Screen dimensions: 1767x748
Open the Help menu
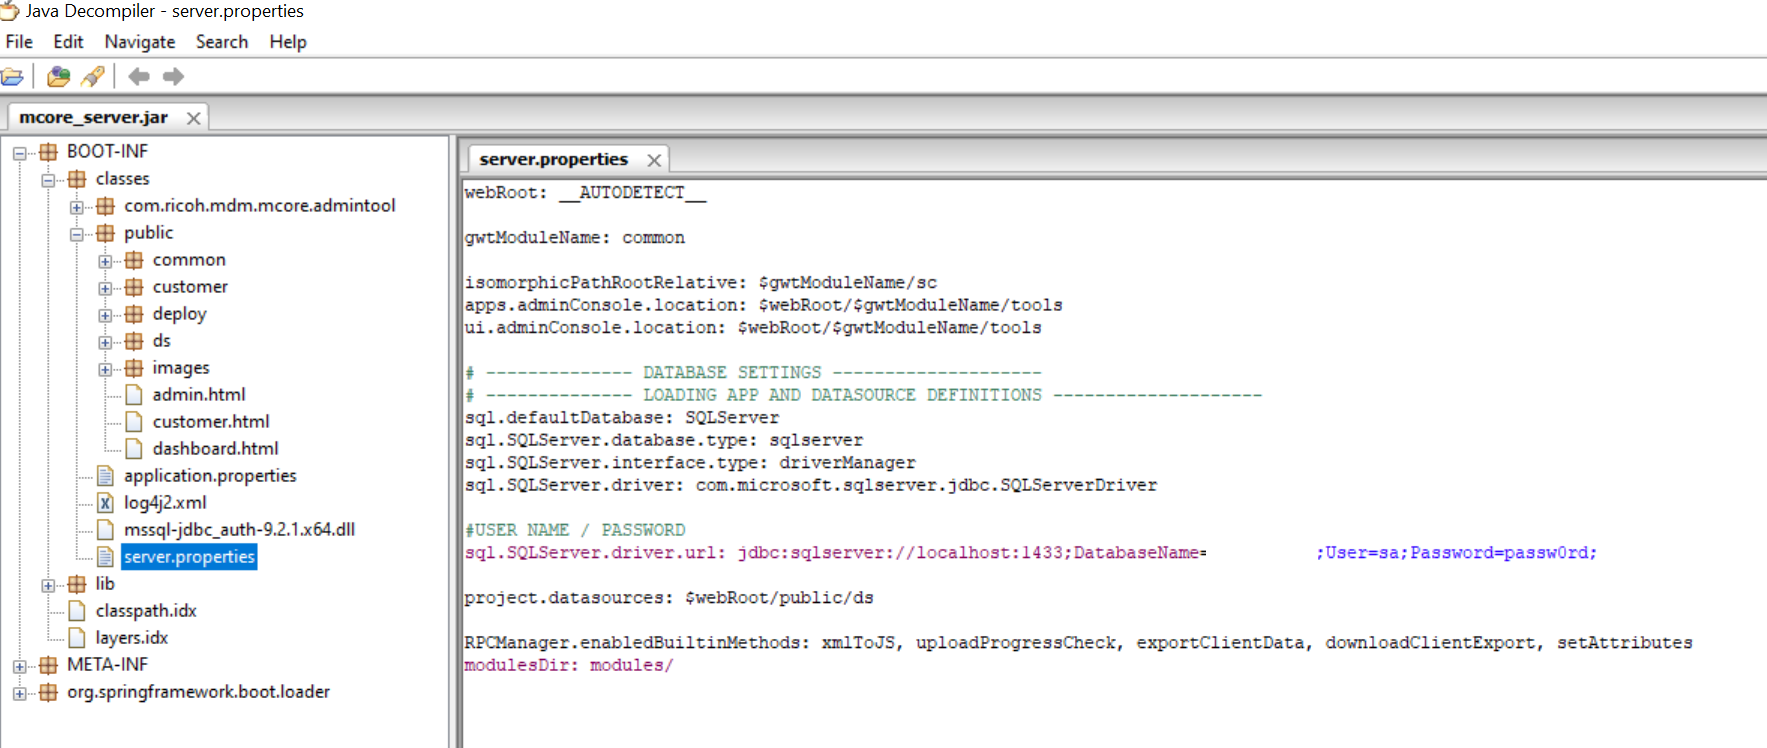pyautogui.click(x=288, y=42)
